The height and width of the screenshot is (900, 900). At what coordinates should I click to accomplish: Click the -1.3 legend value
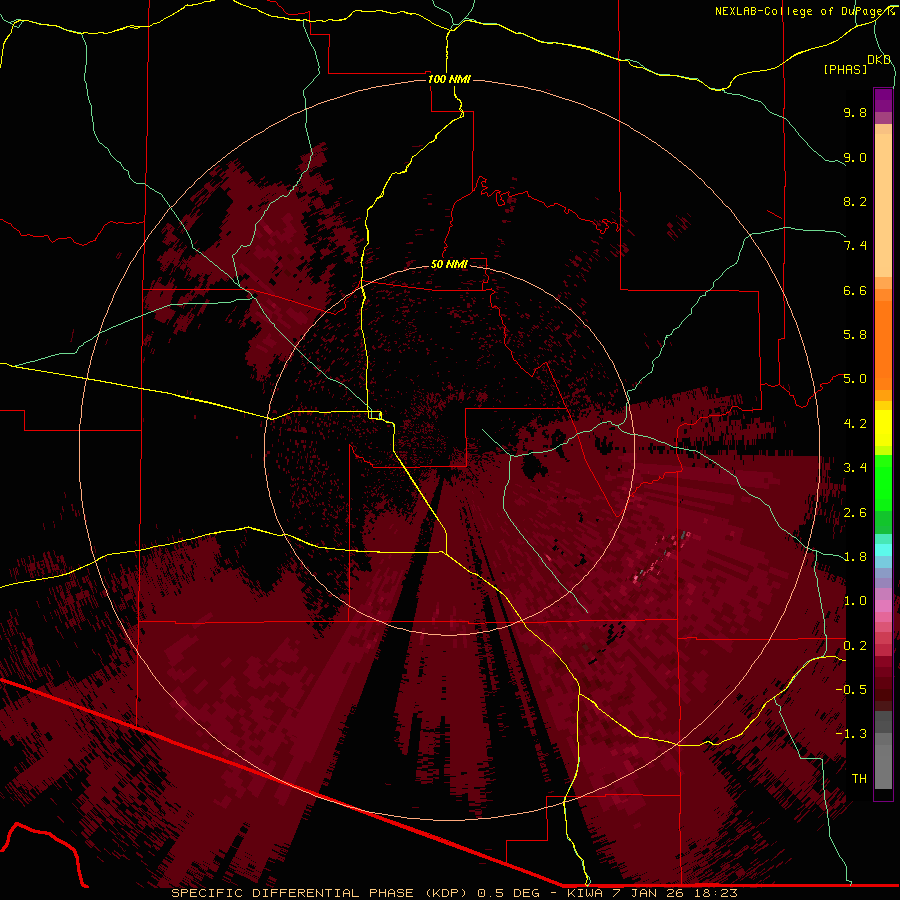tap(851, 734)
